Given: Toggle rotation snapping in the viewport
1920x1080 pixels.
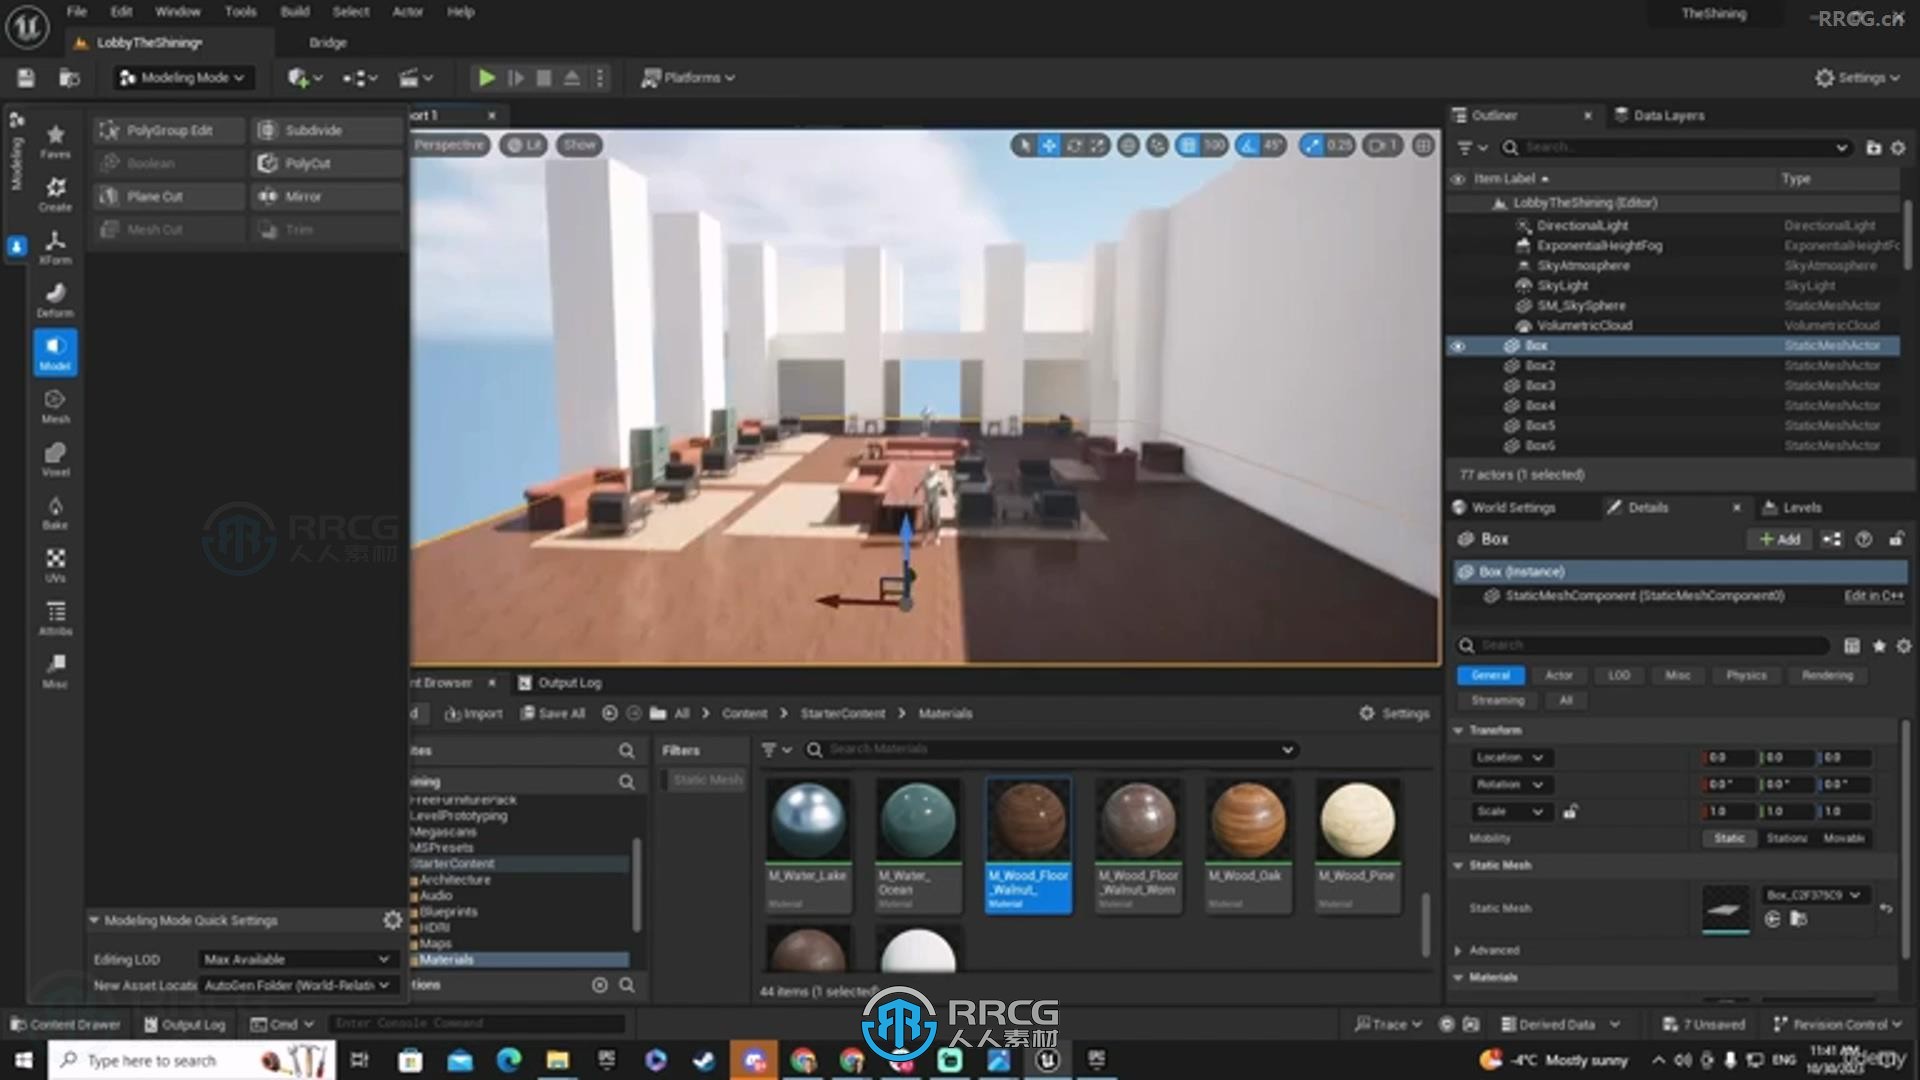Looking at the screenshot, I should [x=1247, y=146].
